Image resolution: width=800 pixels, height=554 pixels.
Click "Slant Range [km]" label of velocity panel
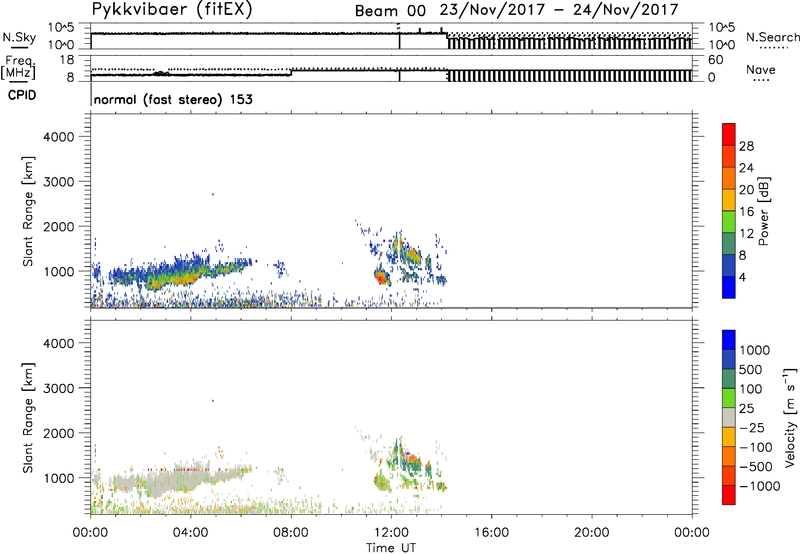click(x=28, y=418)
